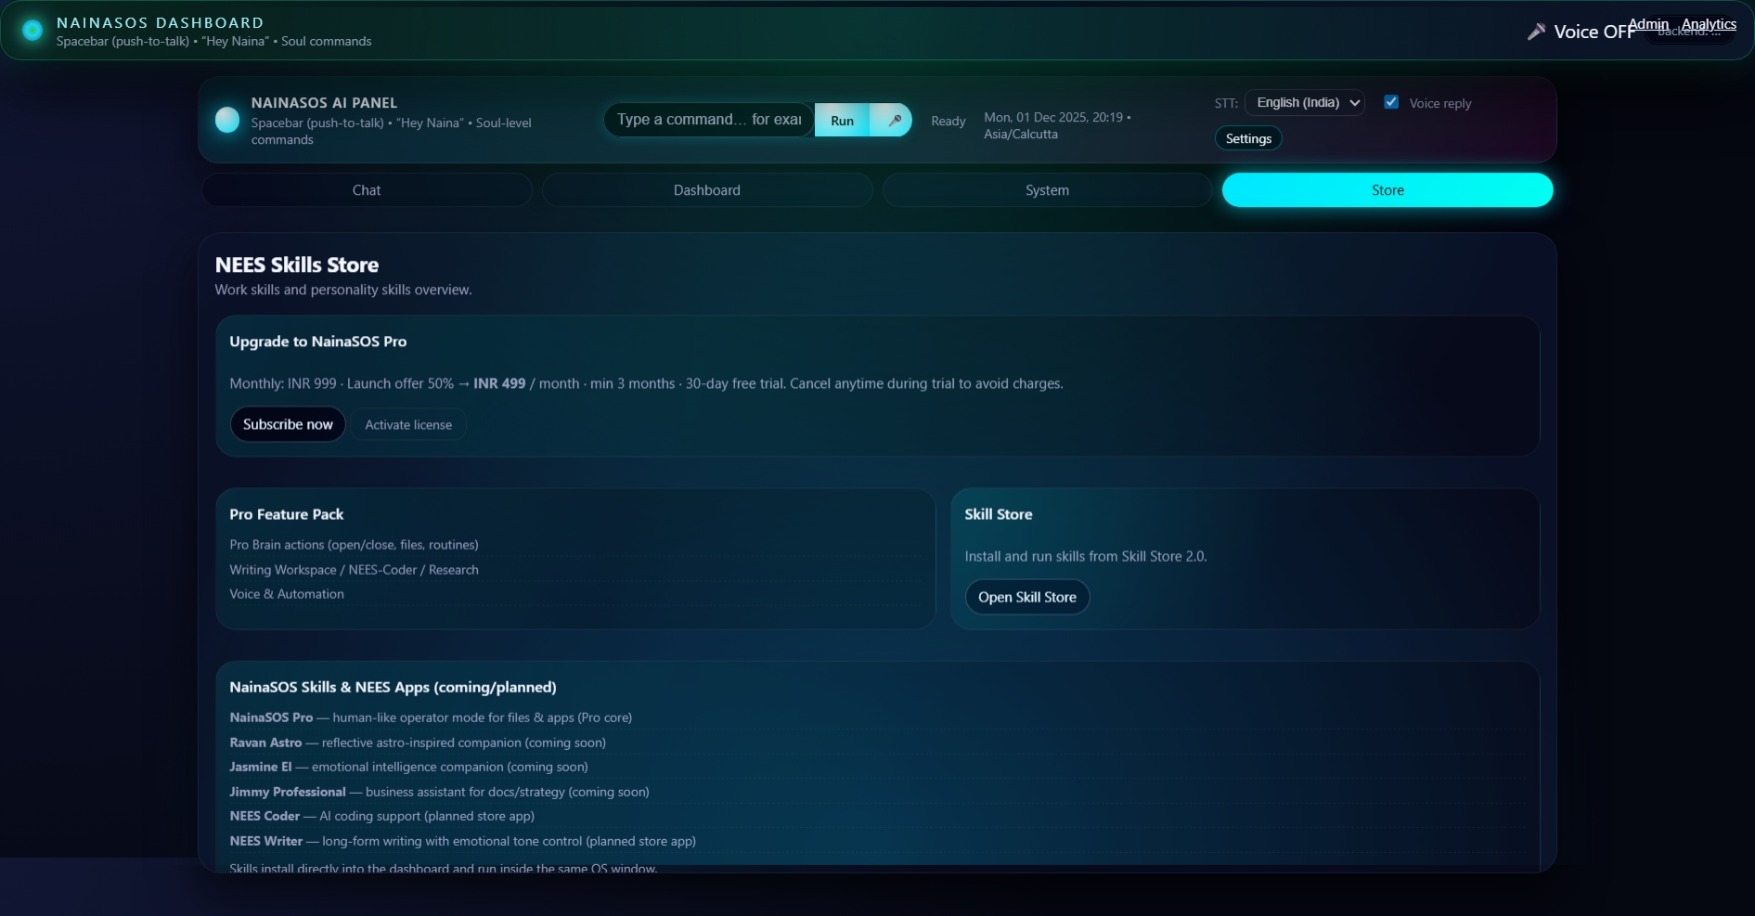Select the microphone icon beside Run

tap(894, 120)
